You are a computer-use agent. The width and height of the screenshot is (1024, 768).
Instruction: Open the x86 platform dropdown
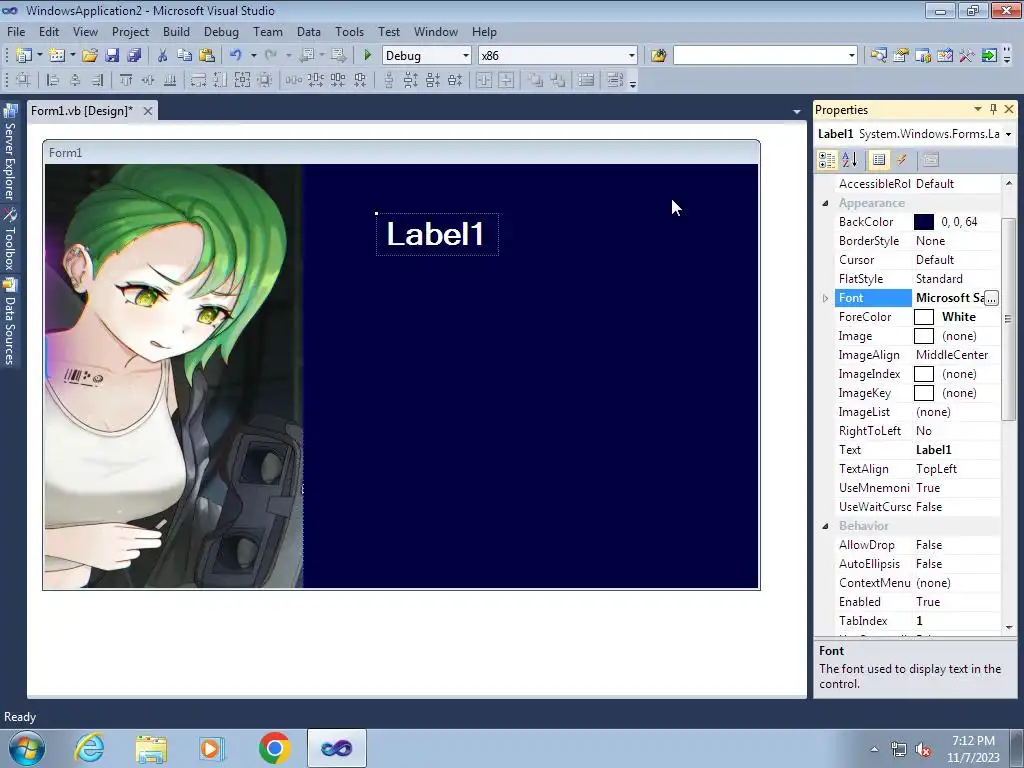point(632,56)
